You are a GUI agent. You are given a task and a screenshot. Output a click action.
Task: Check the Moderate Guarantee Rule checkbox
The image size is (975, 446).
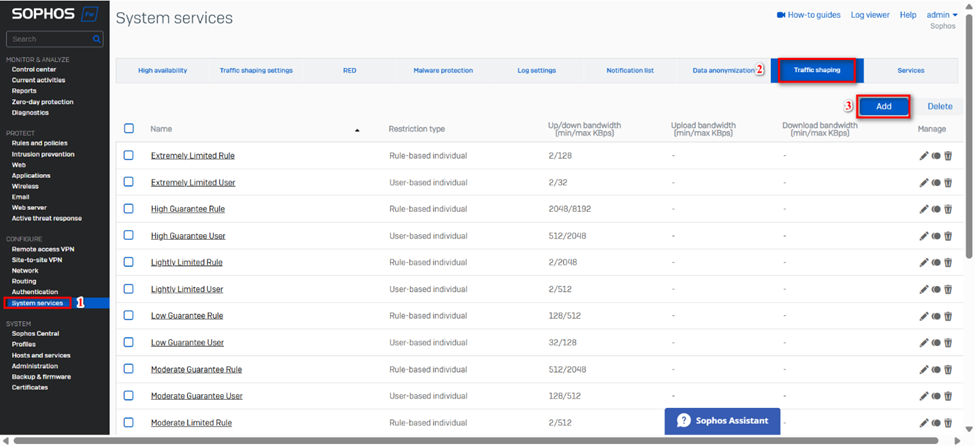(129, 369)
